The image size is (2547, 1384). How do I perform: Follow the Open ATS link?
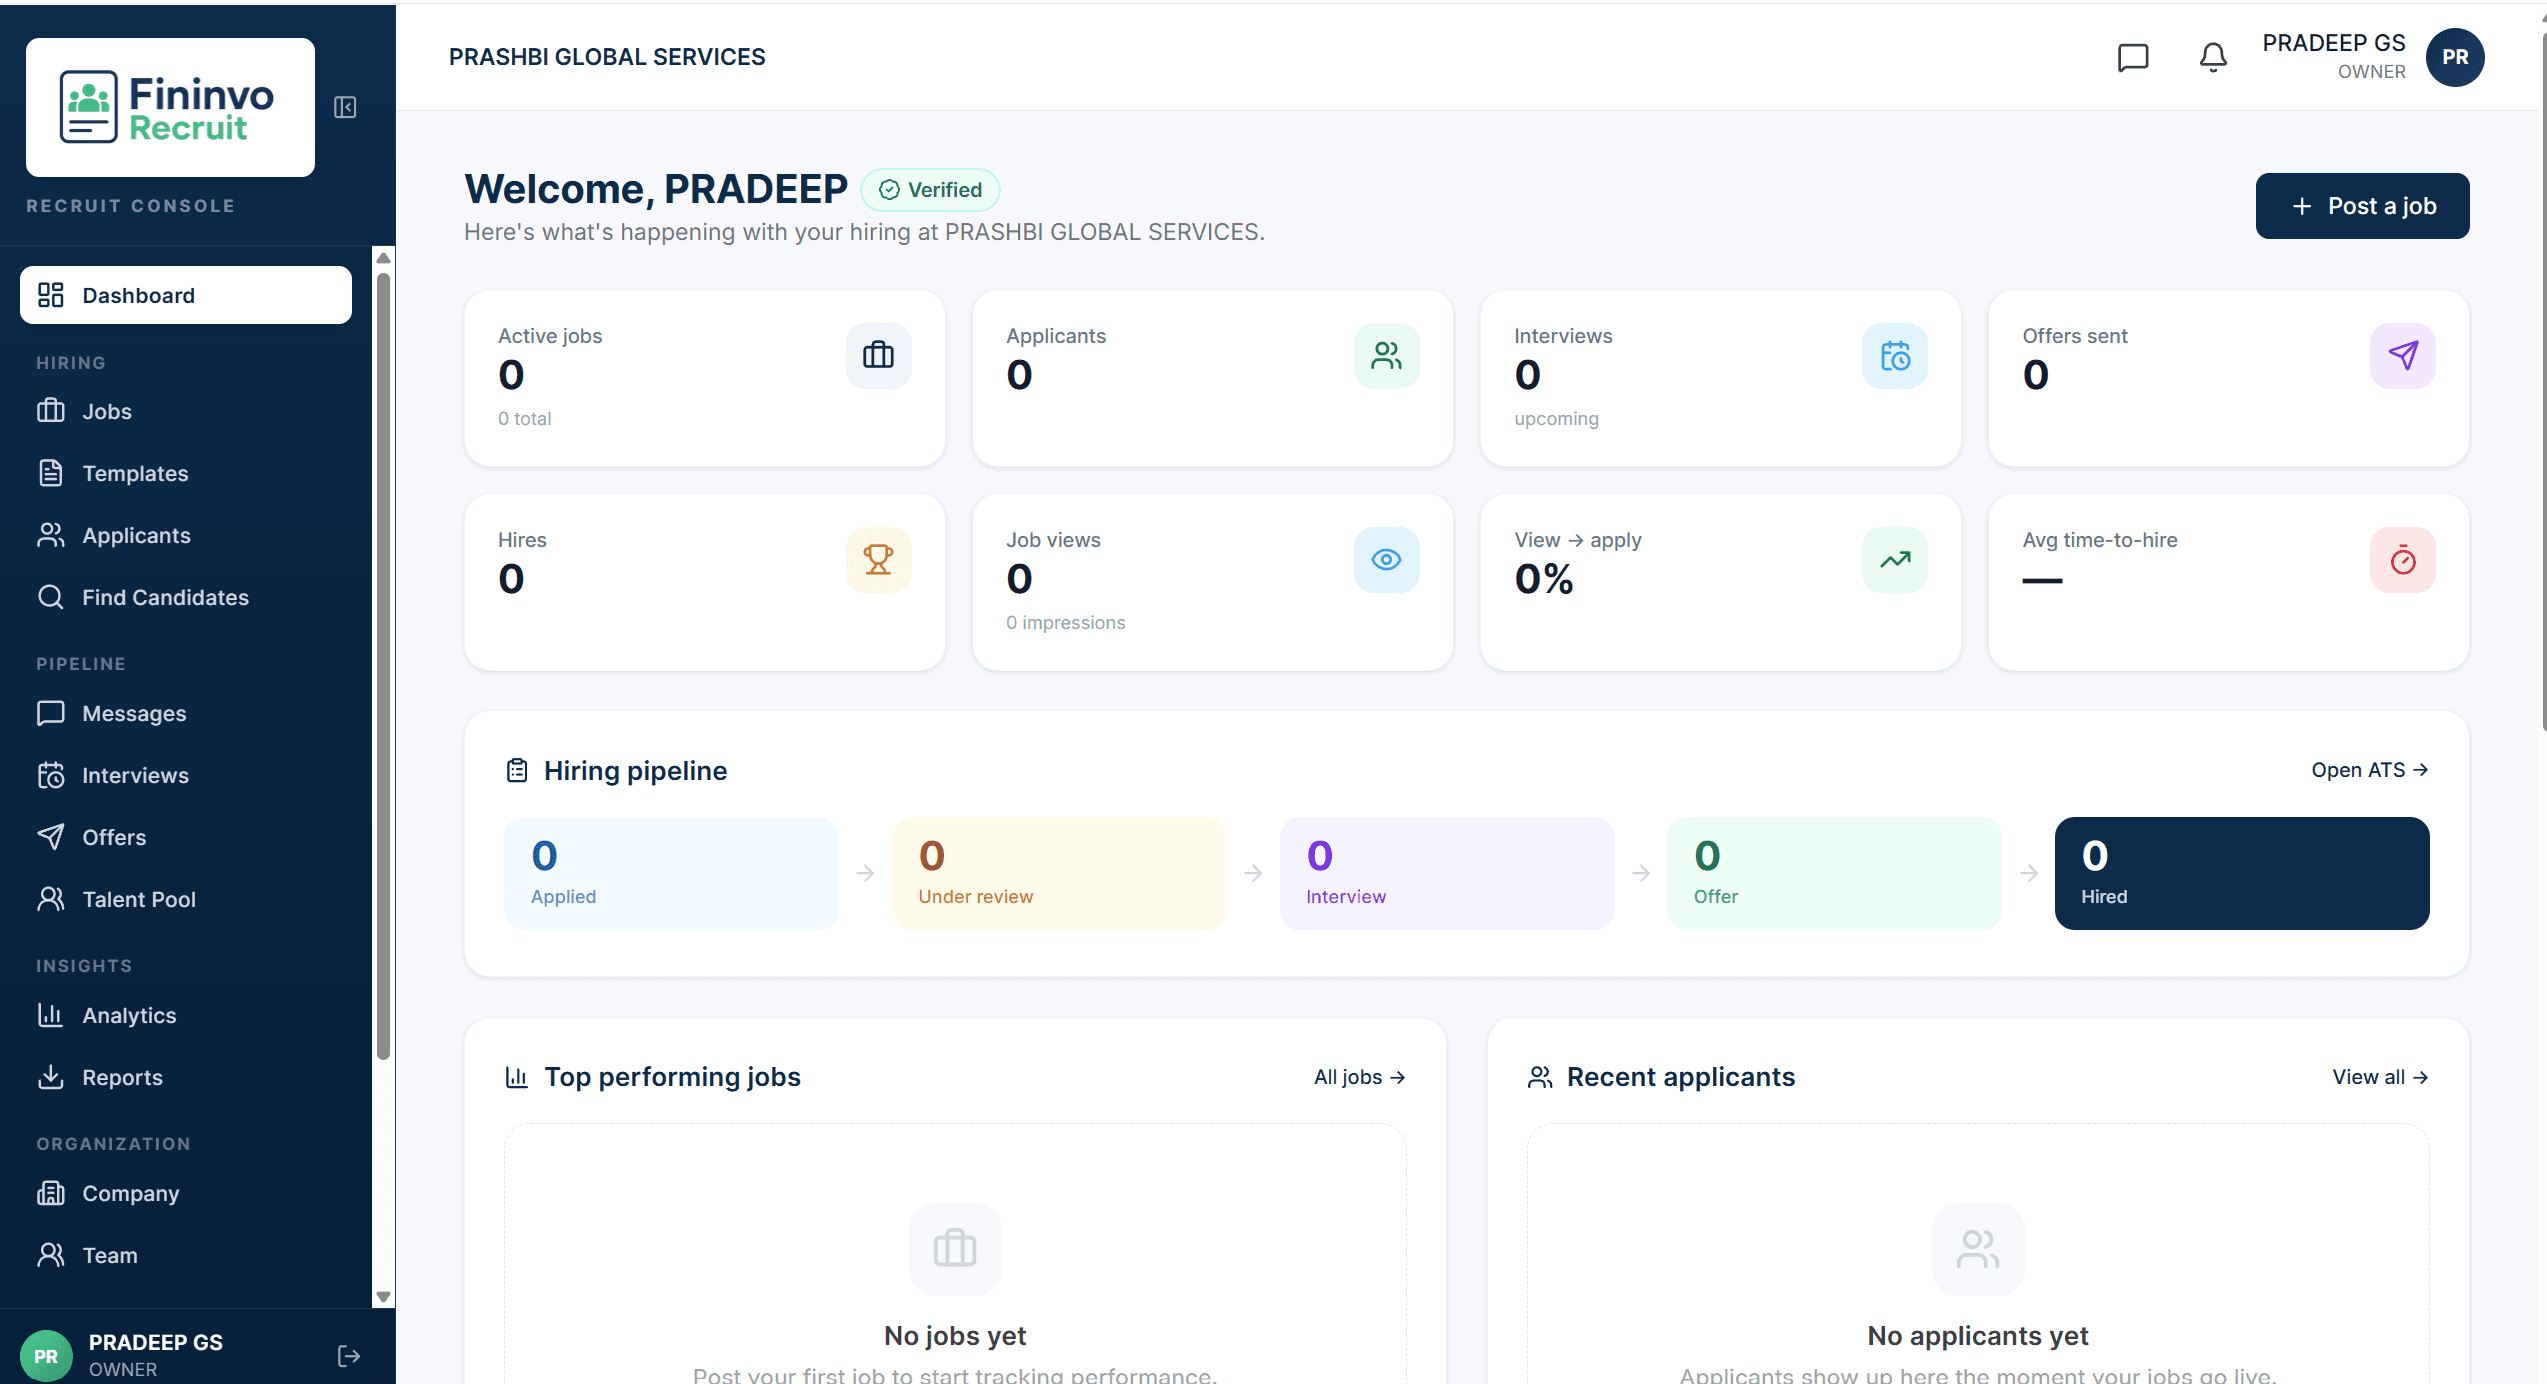click(x=2369, y=770)
